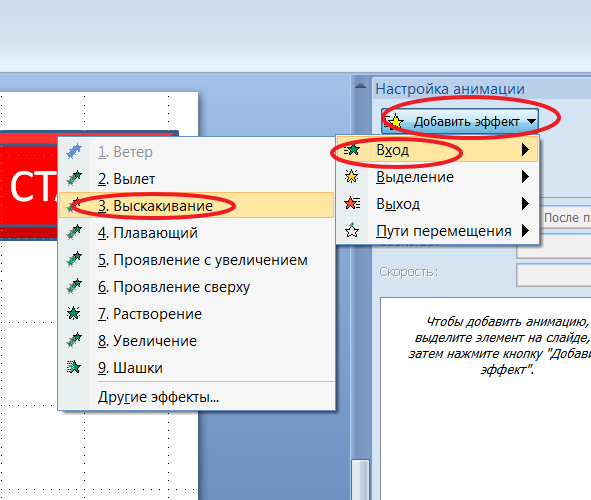Open the Добавить эффект dropdown arrow

531,122
